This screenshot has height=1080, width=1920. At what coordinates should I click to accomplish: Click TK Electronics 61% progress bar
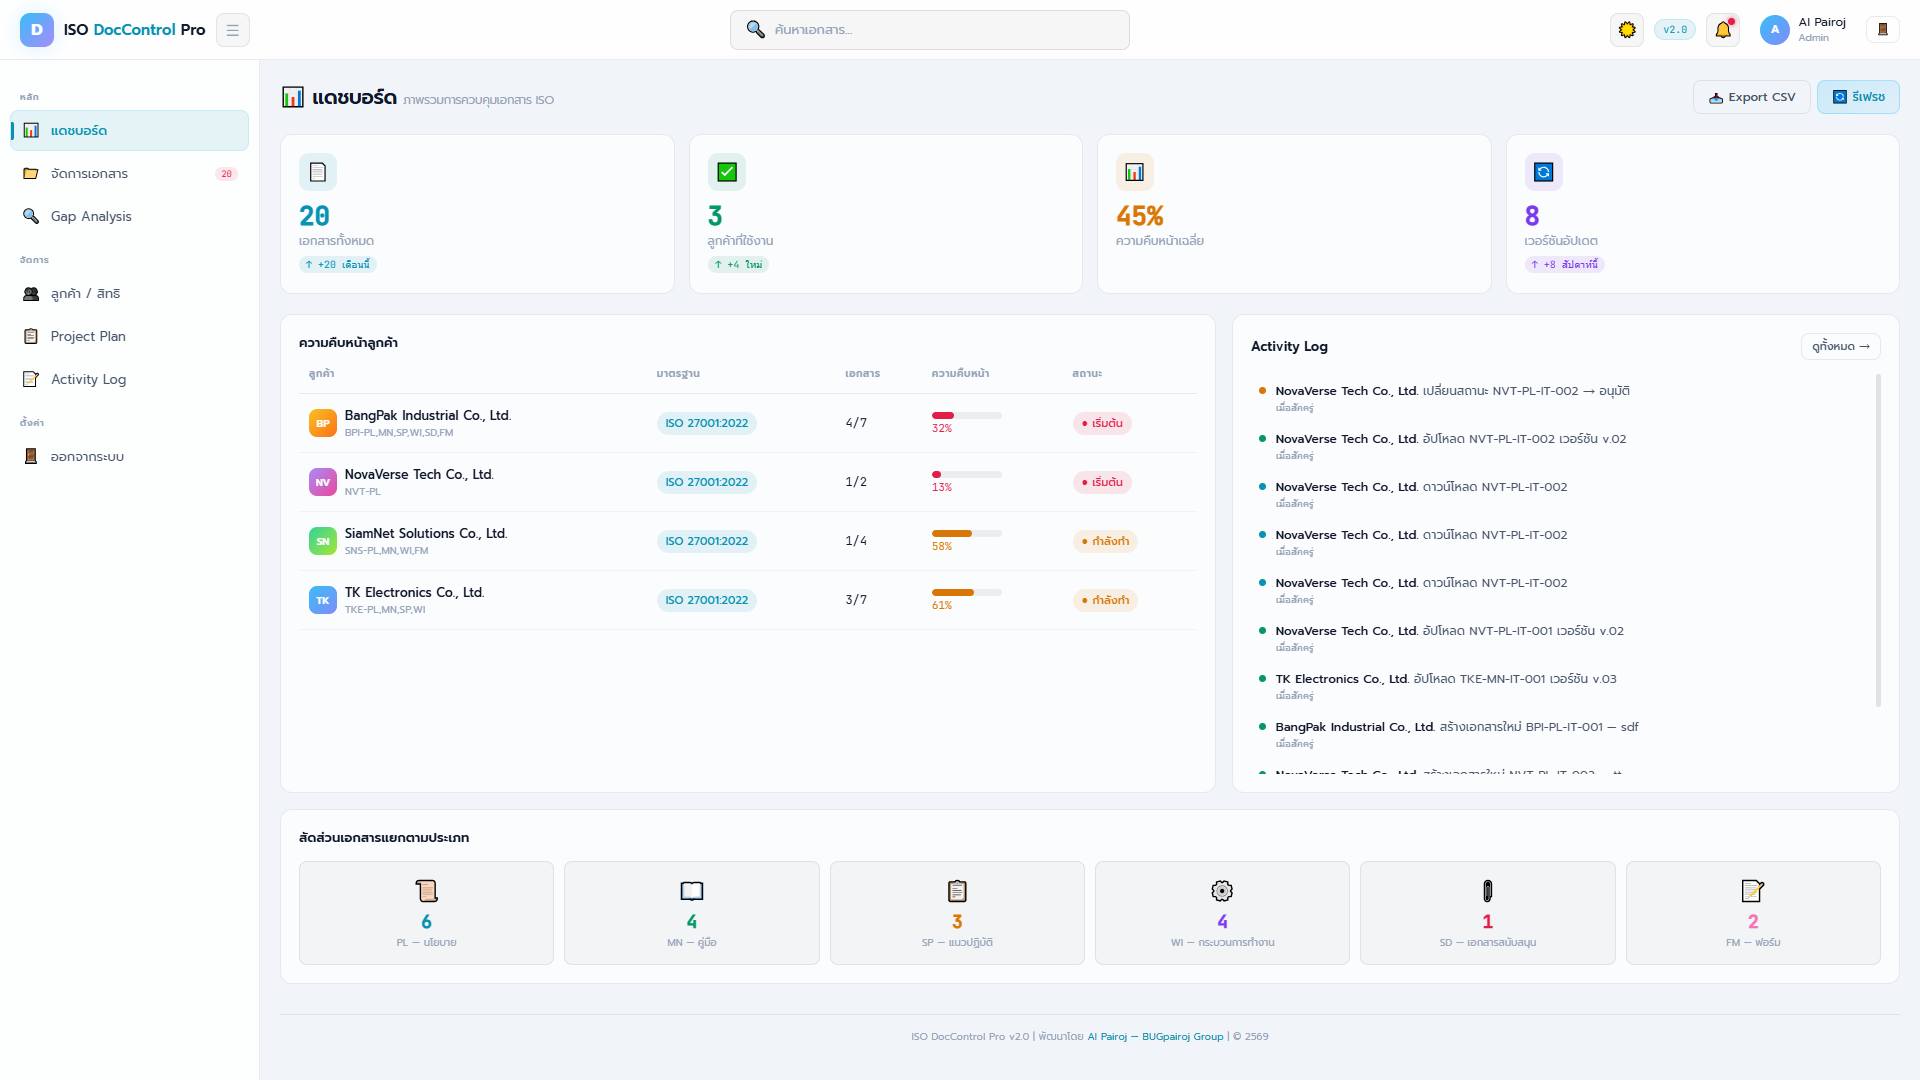[966, 592]
